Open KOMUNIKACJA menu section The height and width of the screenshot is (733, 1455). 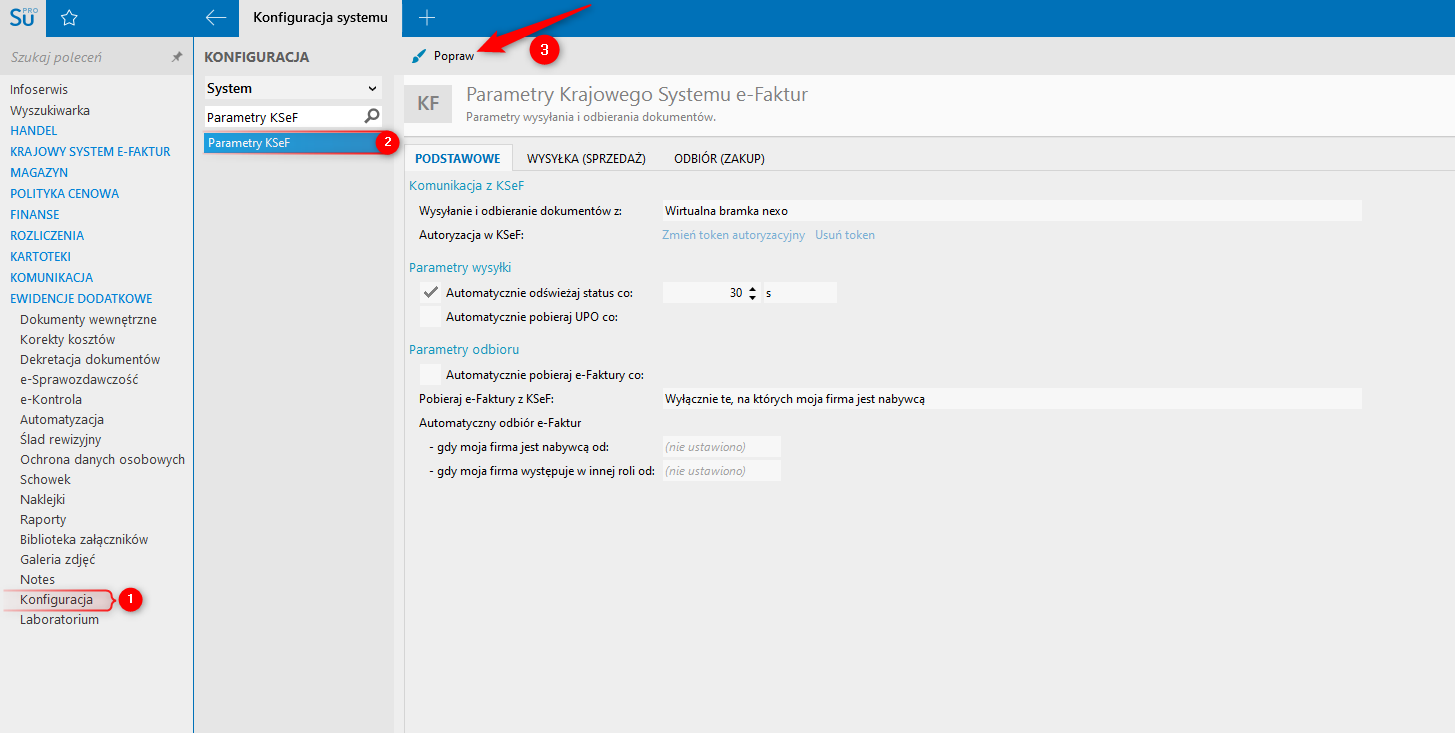coord(51,278)
